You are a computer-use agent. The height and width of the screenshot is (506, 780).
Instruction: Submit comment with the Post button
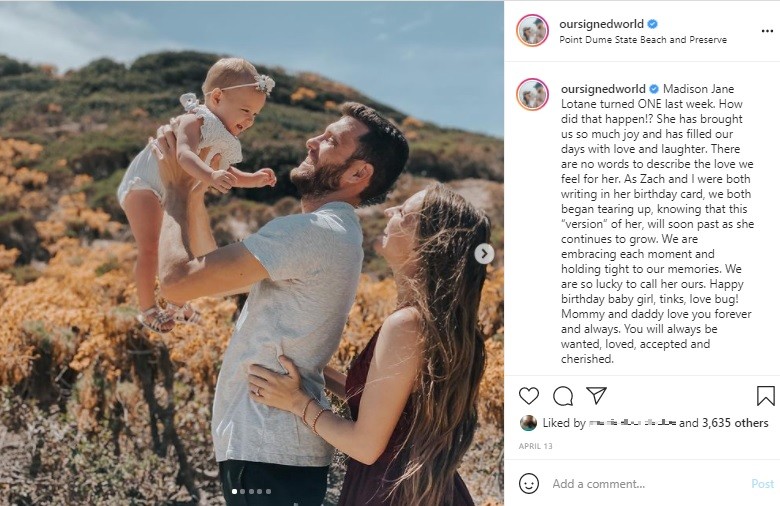pos(762,484)
